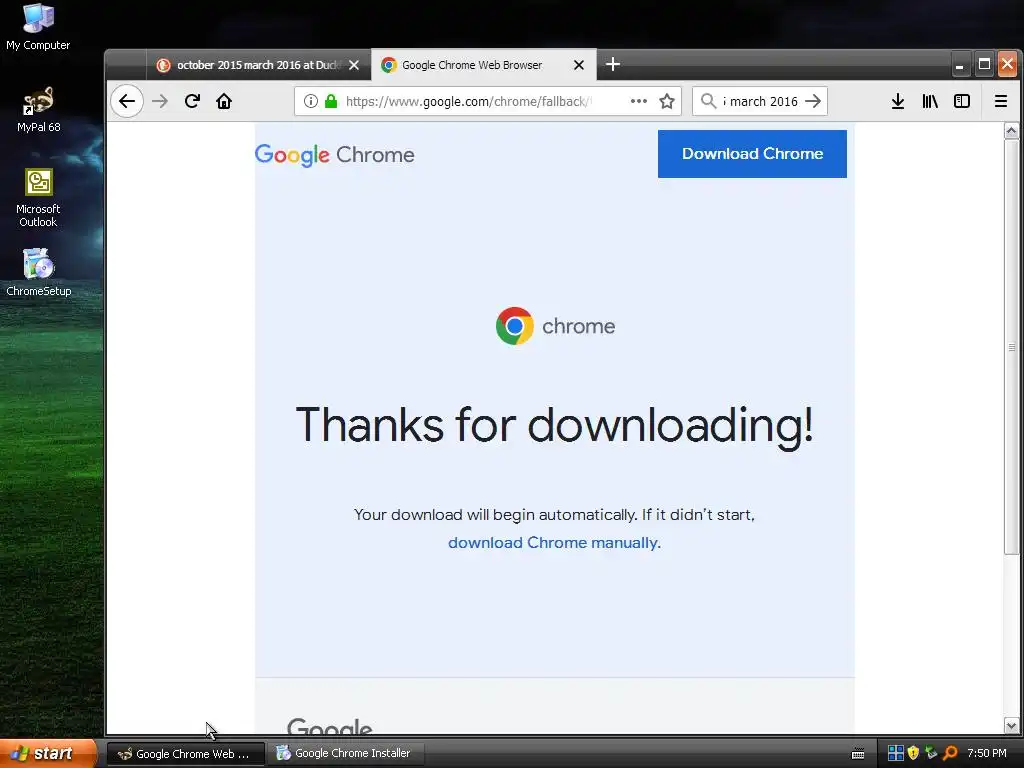Minimize the browser window

(x=959, y=64)
